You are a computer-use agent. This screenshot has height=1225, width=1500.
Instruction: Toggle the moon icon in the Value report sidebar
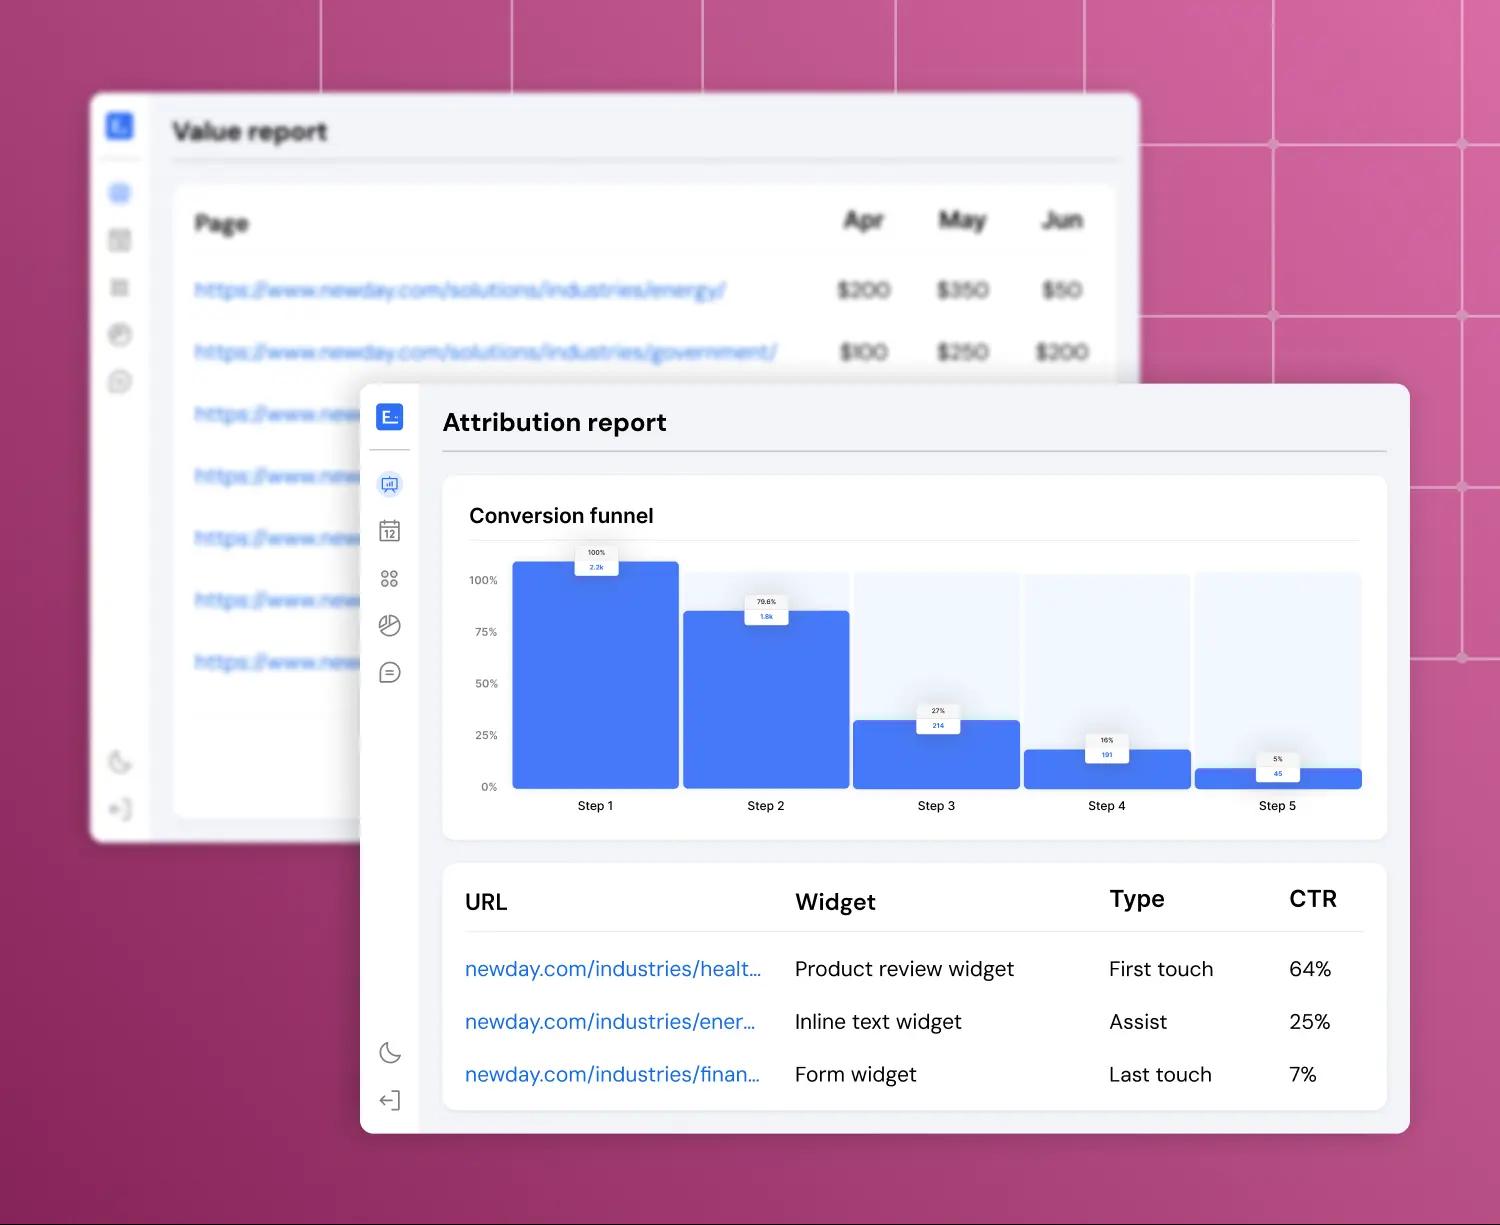120,762
